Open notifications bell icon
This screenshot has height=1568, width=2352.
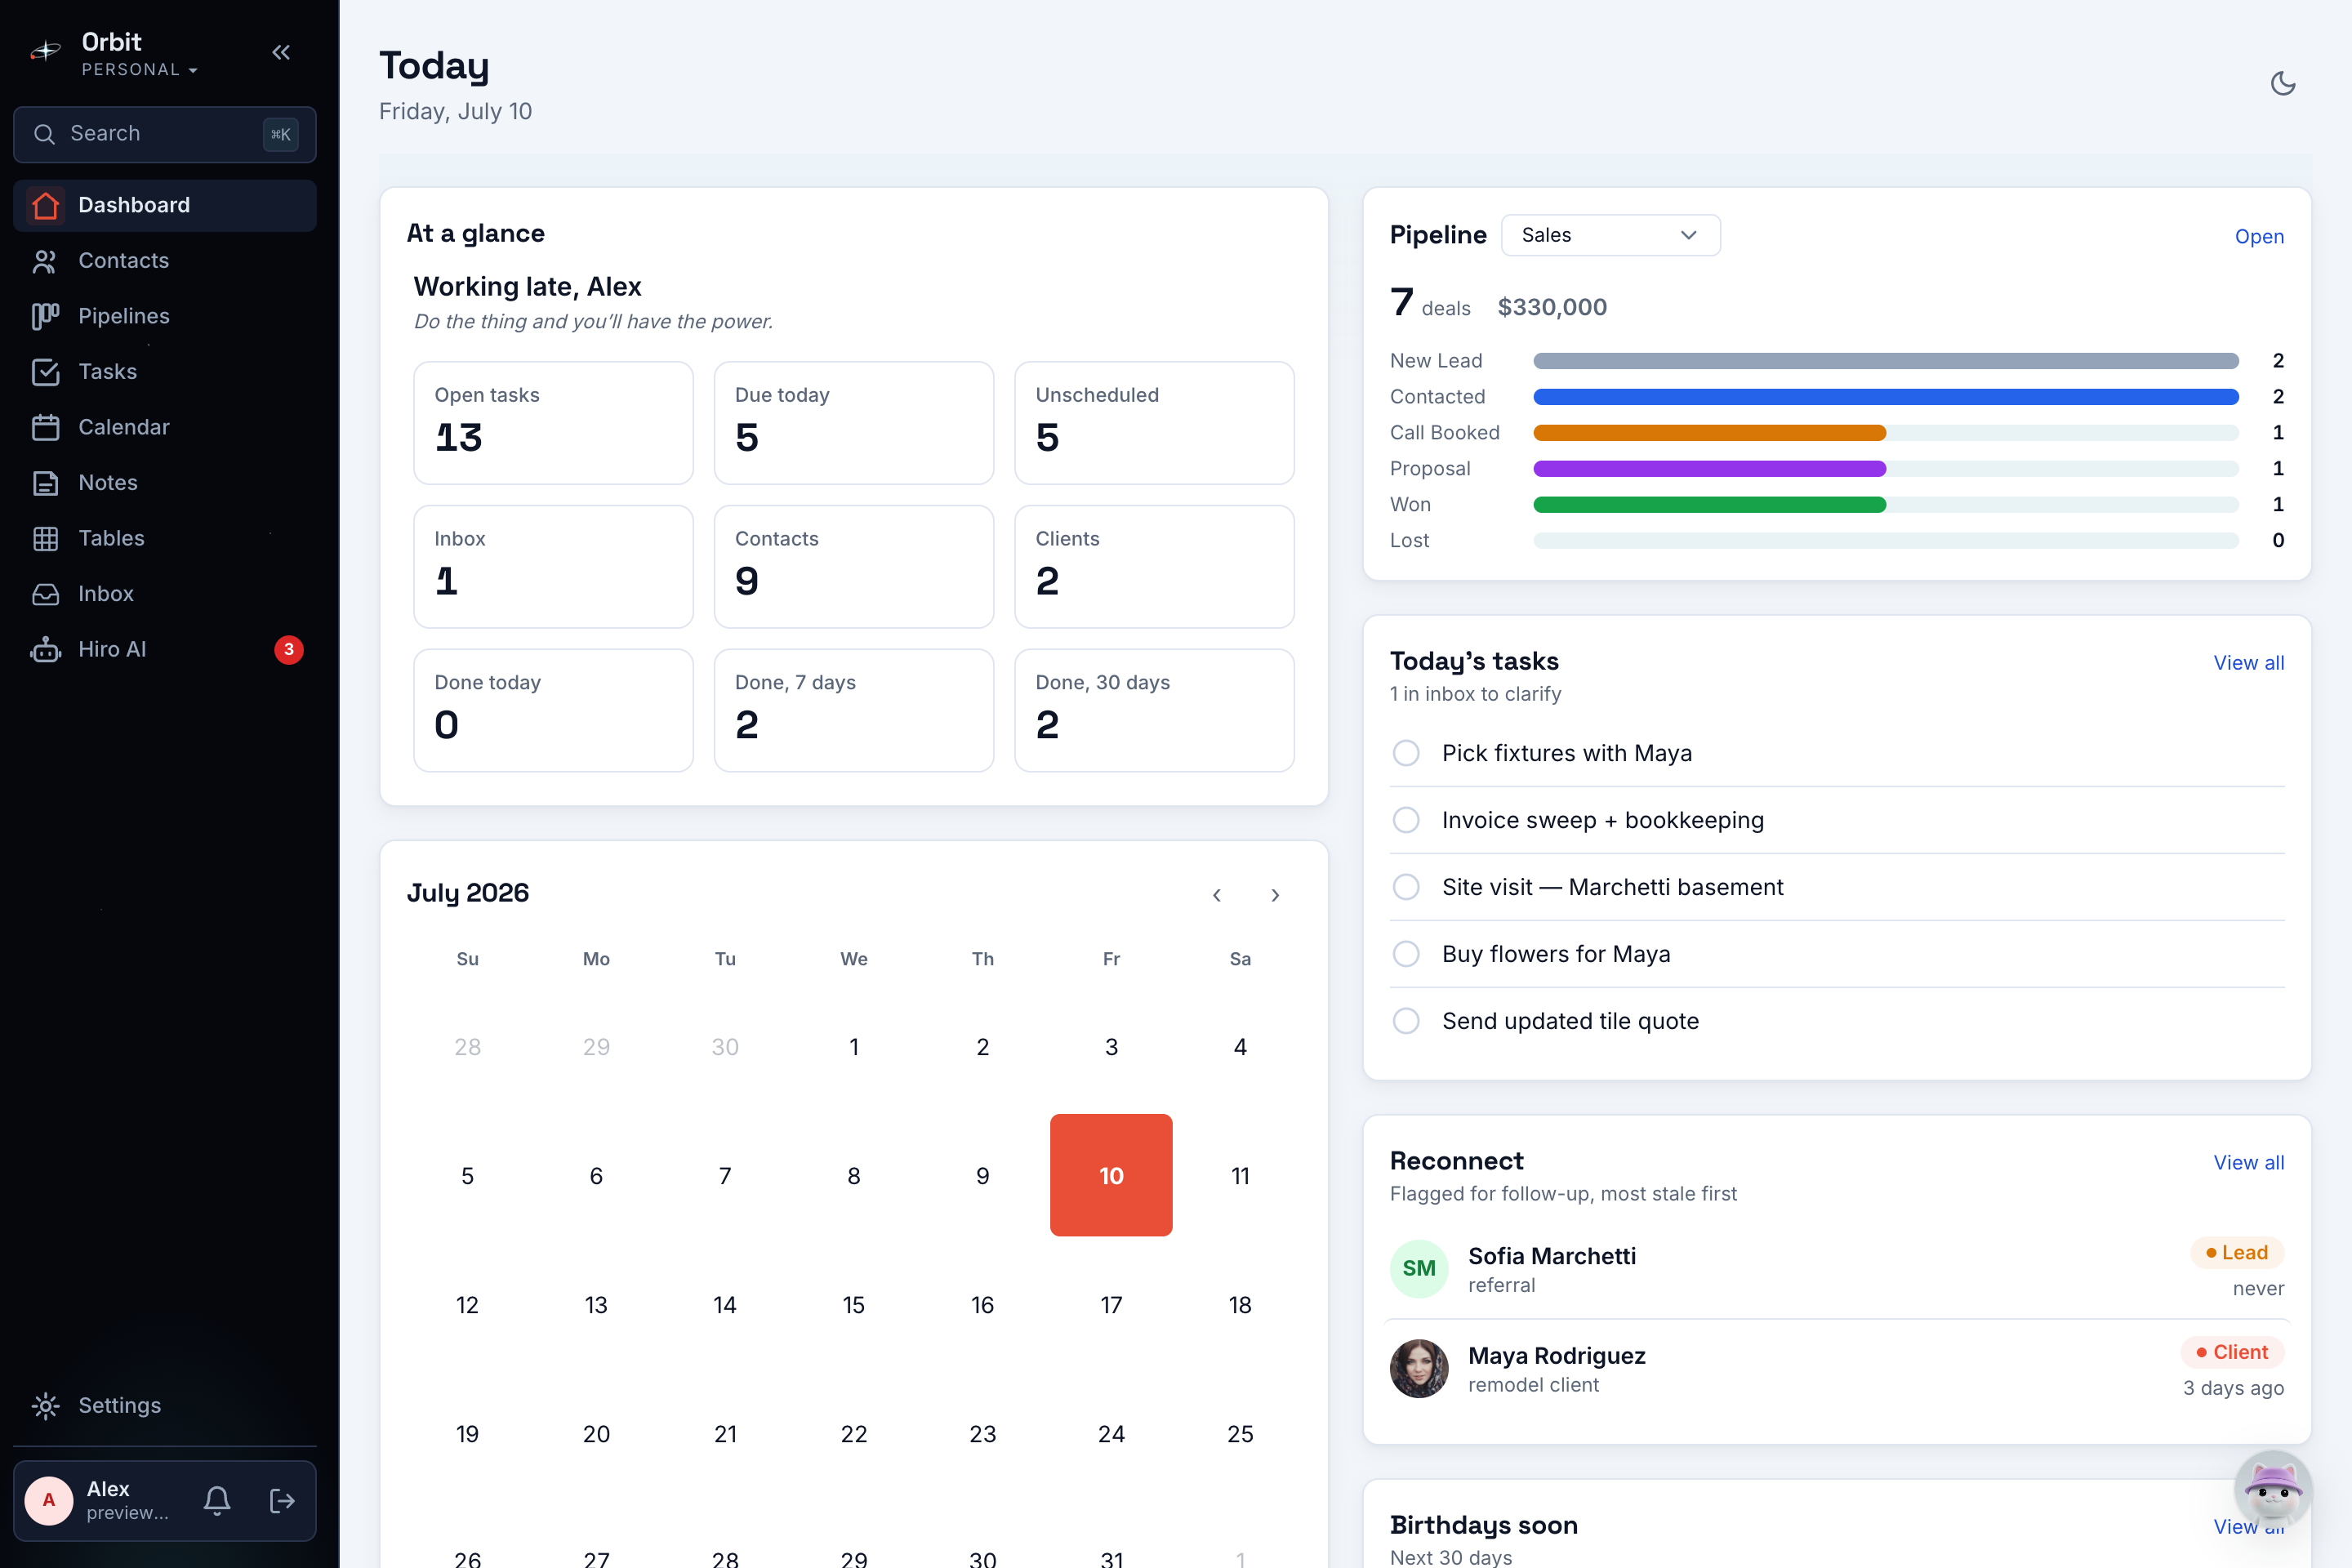tap(217, 1500)
